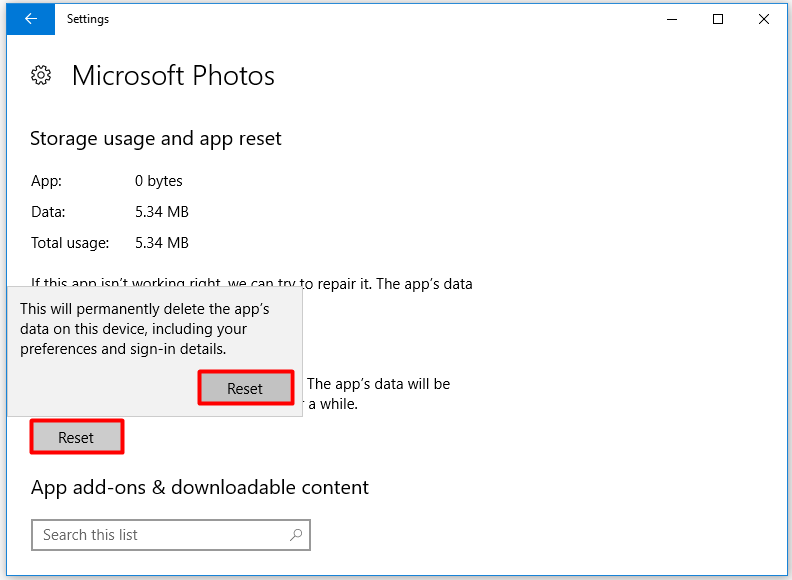
Task: Click the '0 bytes' app size value
Action: pyautogui.click(x=159, y=181)
